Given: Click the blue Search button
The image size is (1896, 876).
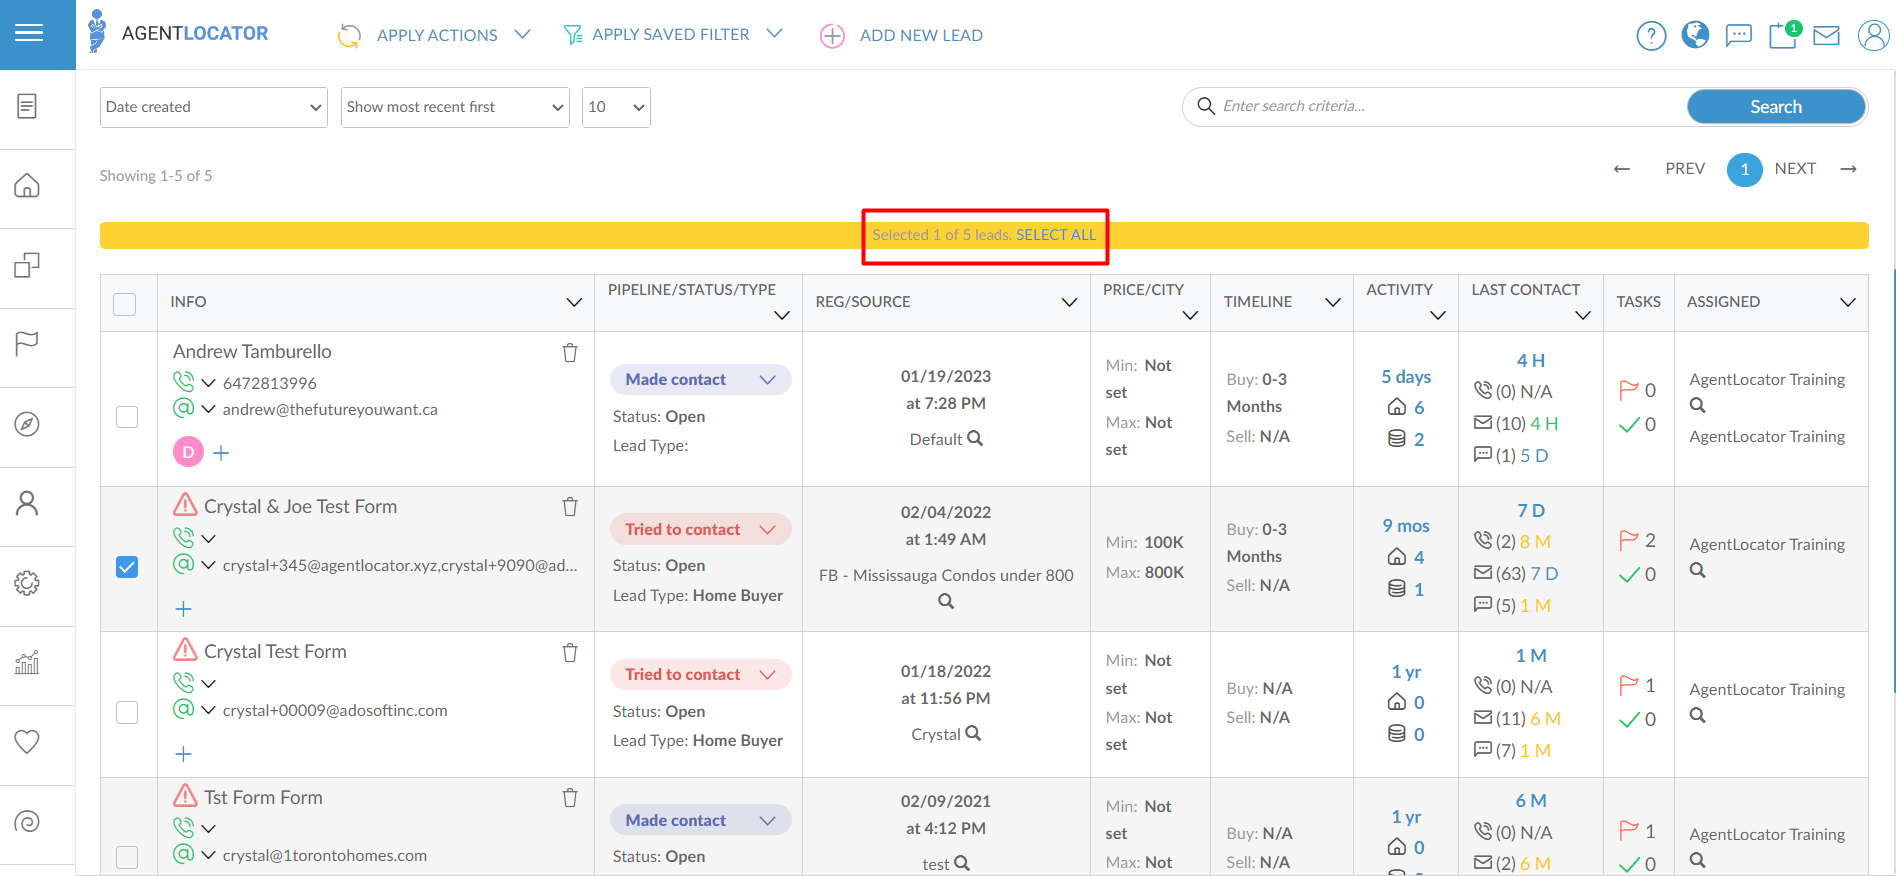Looking at the screenshot, I should (x=1776, y=107).
